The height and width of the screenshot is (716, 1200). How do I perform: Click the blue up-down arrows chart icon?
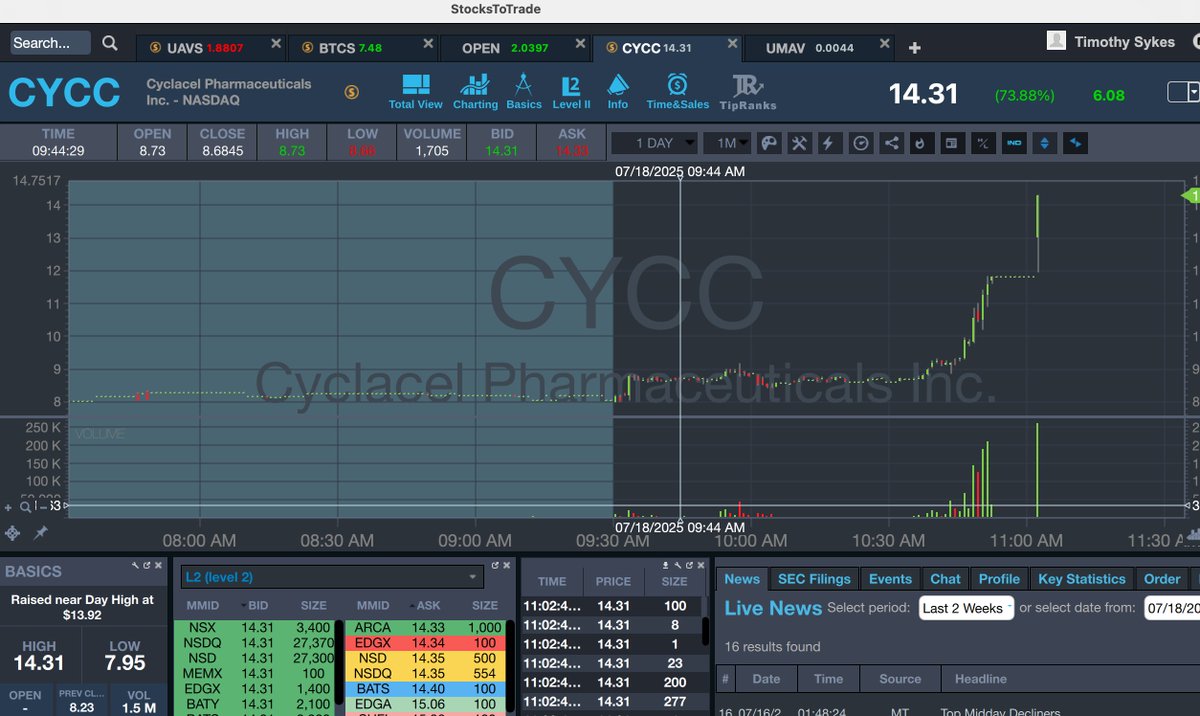(x=1045, y=143)
